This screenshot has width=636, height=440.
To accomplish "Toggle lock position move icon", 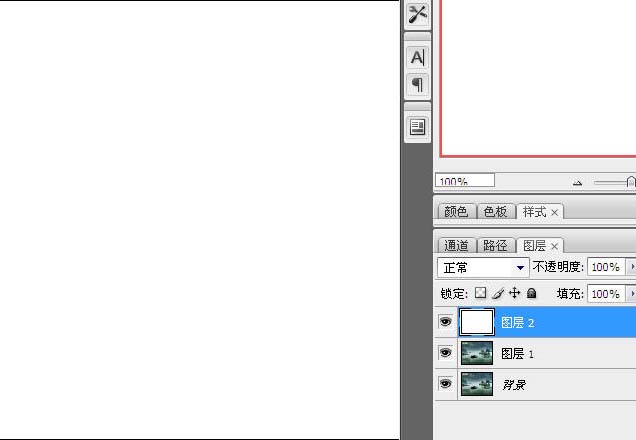I will point(514,293).
